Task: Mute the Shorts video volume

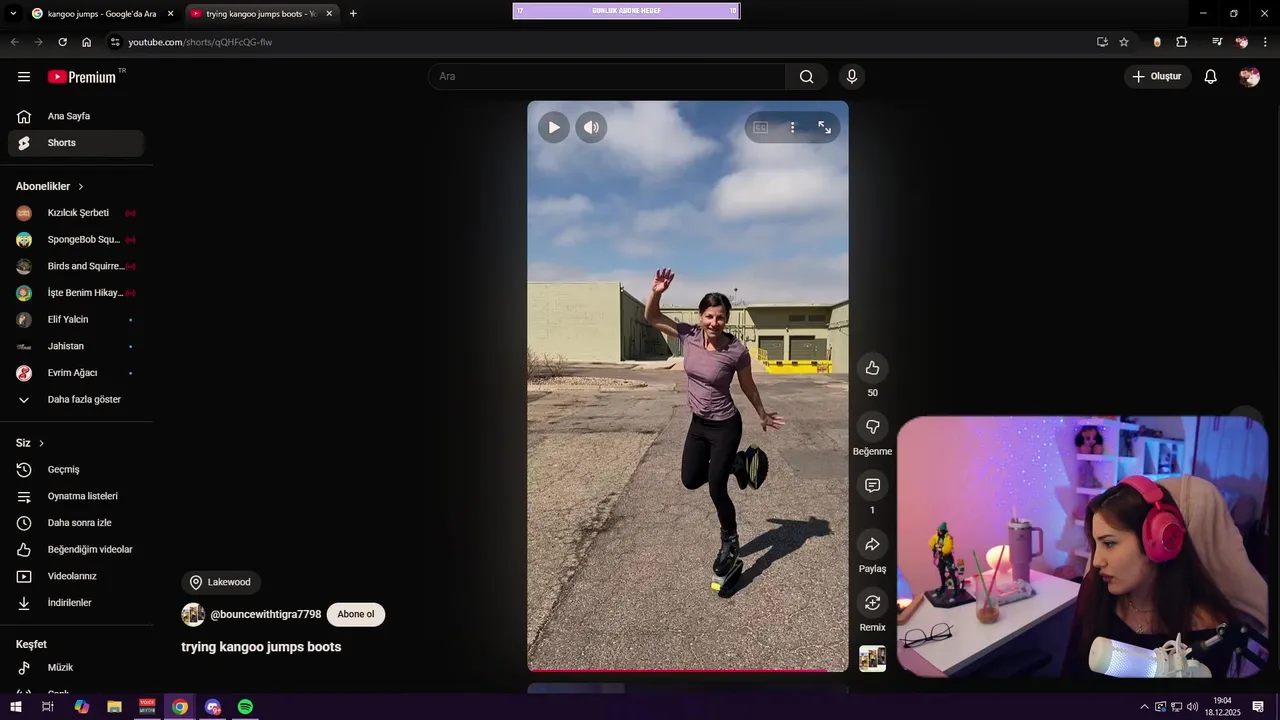Action: [591, 127]
